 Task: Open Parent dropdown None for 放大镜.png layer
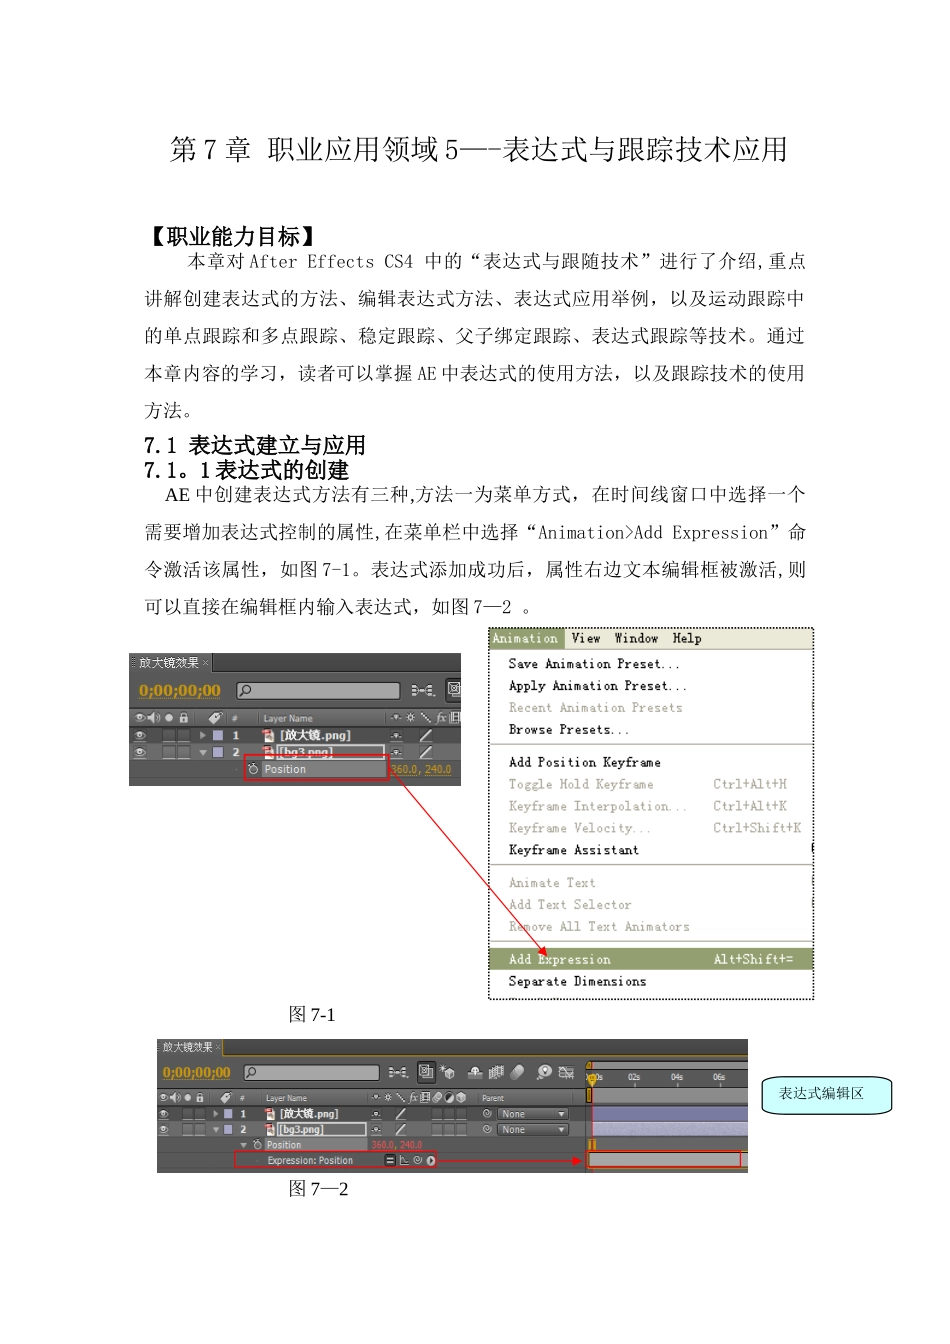pos(532,1114)
